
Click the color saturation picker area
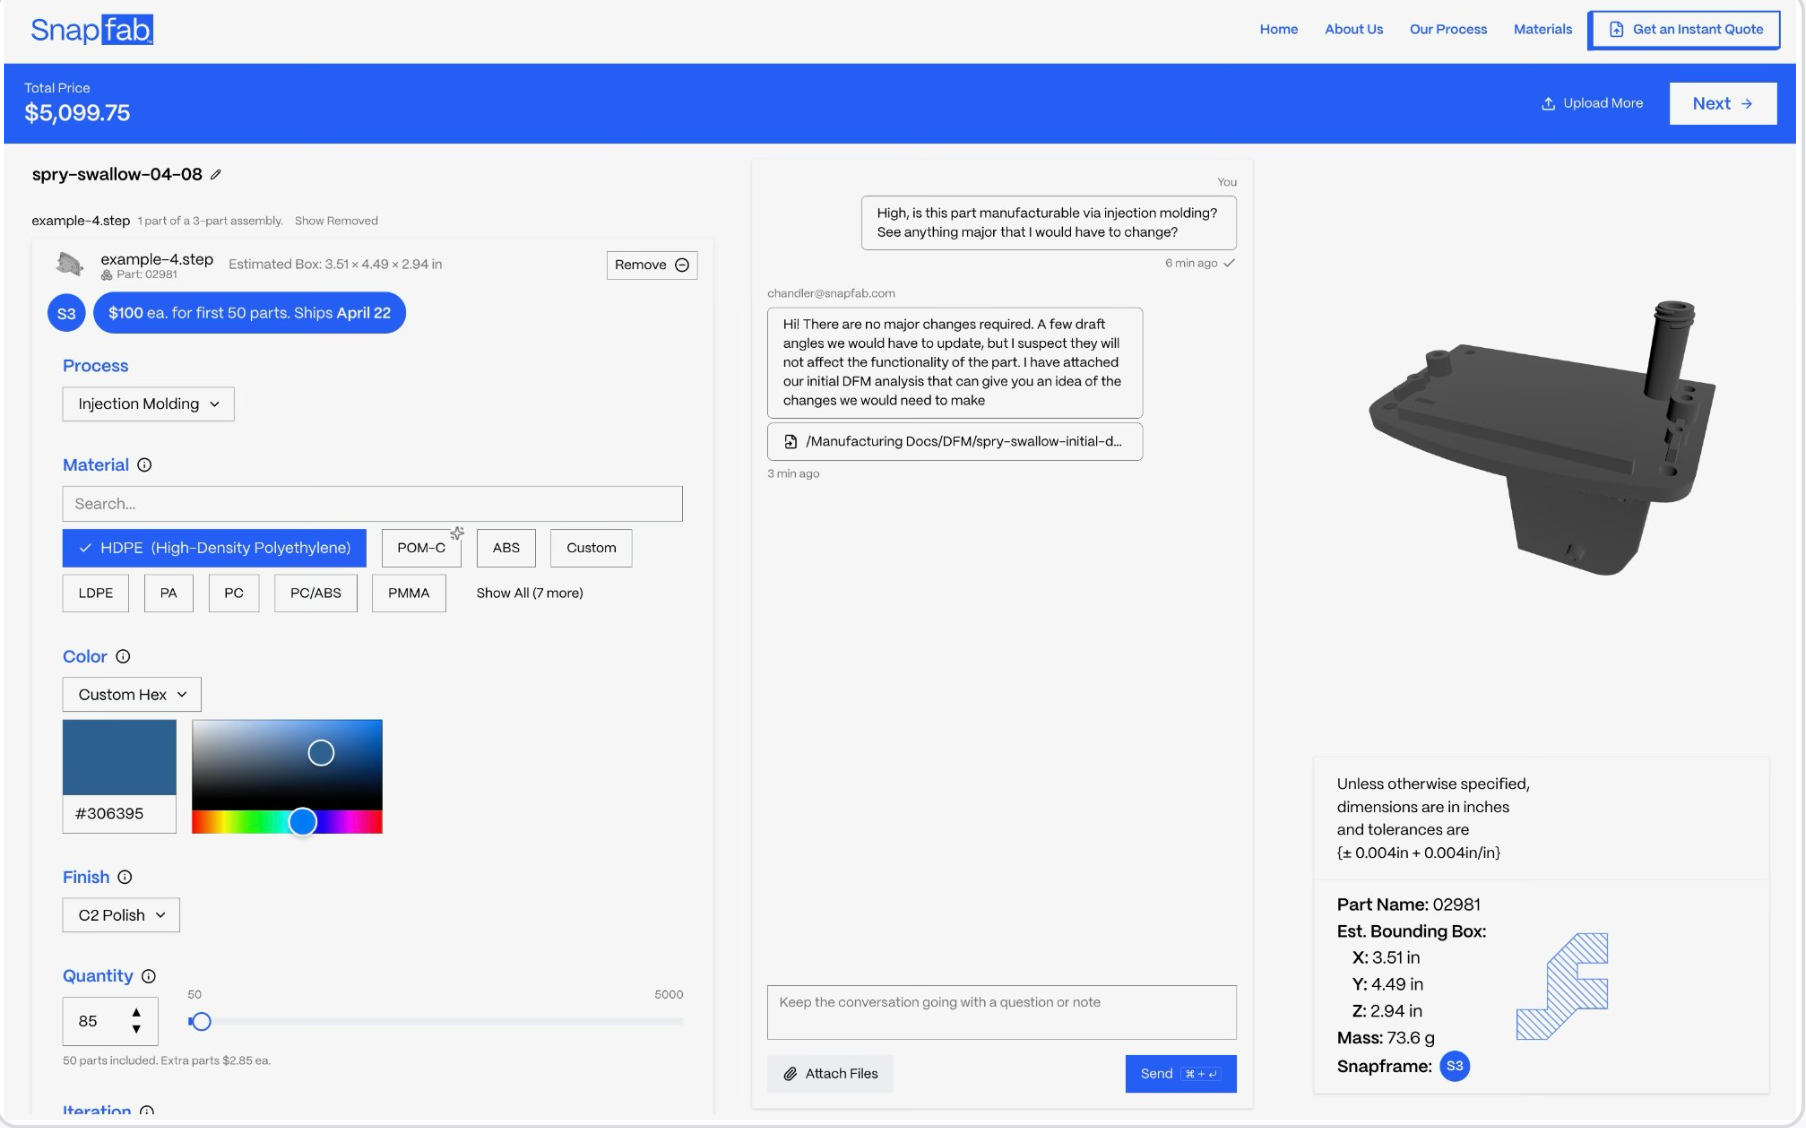(287, 765)
